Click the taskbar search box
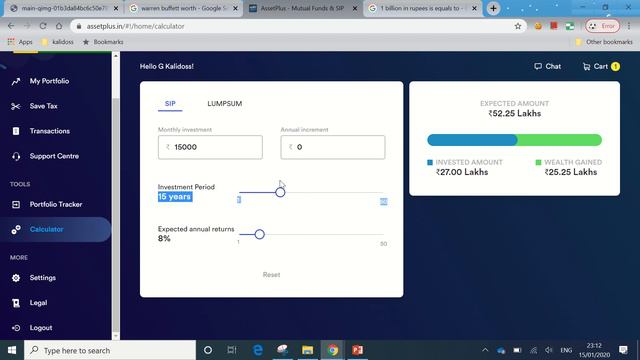This screenshot has width=640, height=360. pos(110,350)
